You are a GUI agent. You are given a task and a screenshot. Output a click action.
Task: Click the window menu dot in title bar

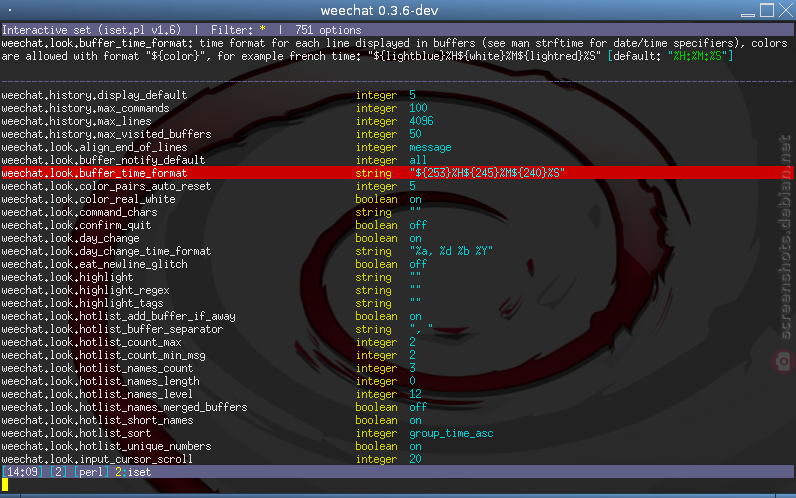(x=10, y=10)
